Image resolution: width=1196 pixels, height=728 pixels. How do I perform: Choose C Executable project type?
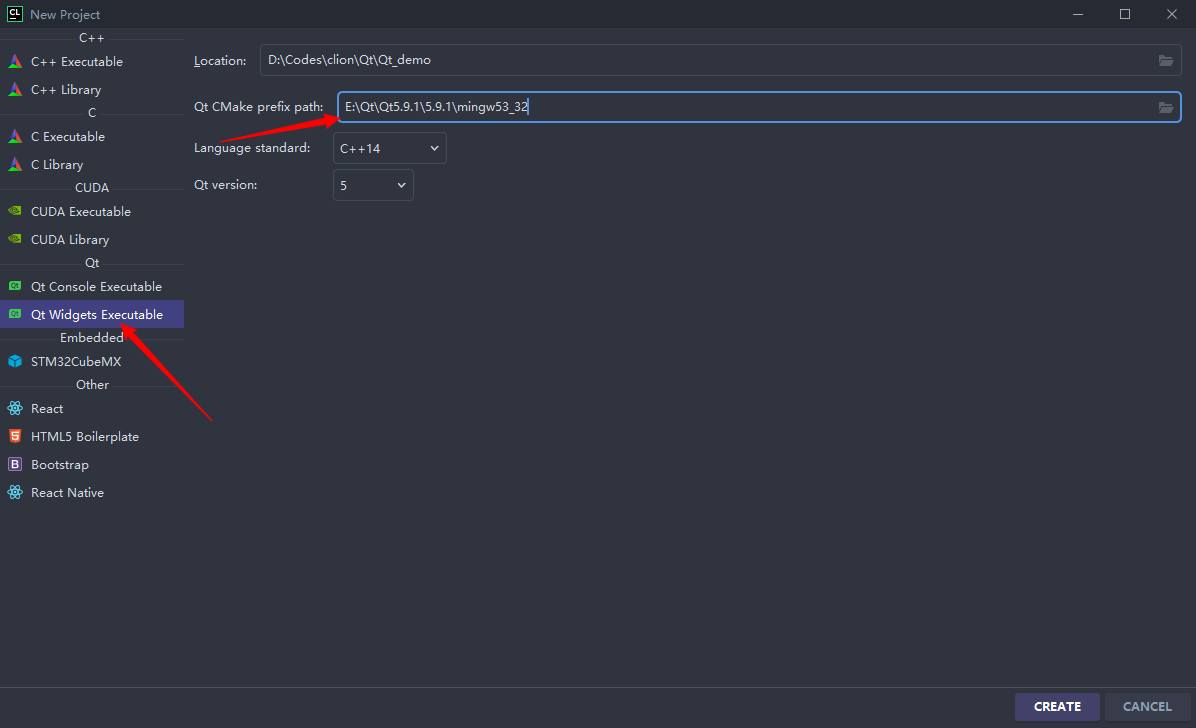(x=92, y=136)
